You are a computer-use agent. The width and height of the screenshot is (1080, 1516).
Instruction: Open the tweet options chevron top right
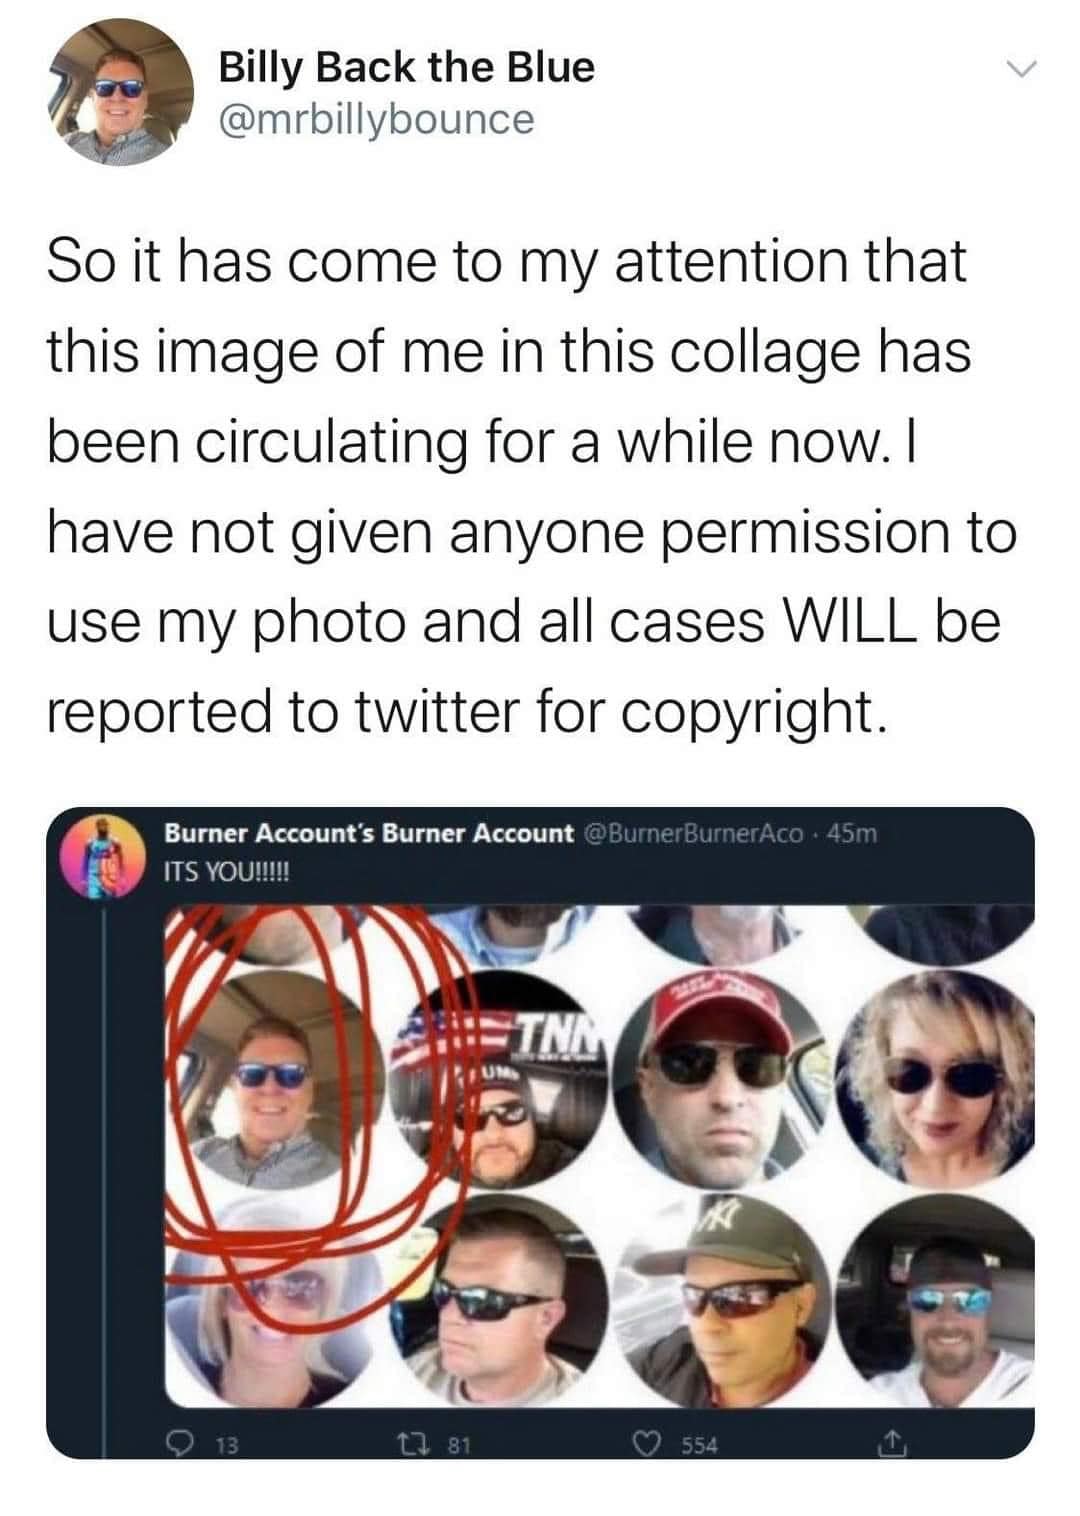1020,68
